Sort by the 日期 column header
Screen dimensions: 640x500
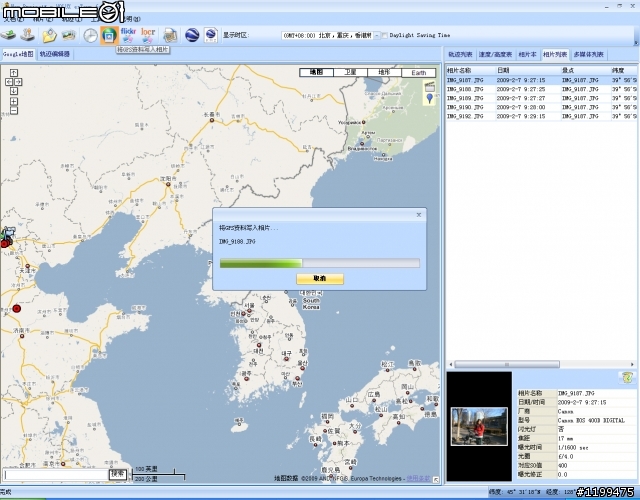pos(528,70)
